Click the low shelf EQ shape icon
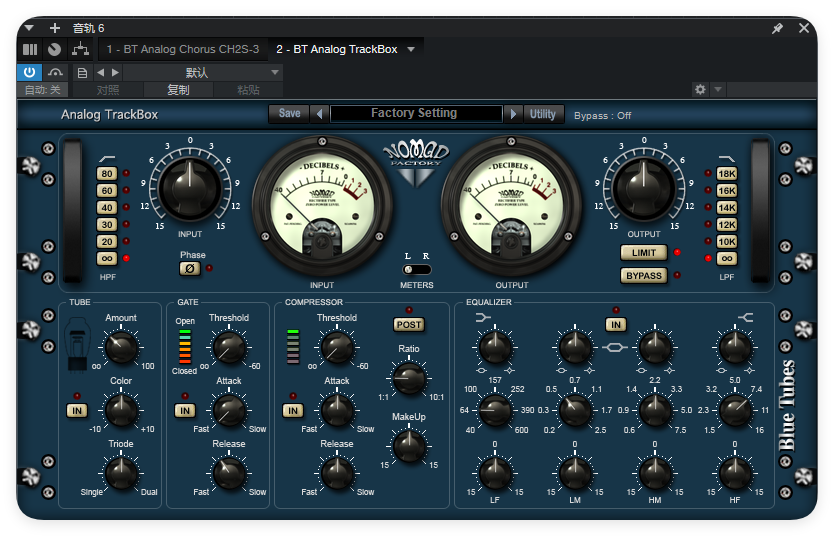Image resolution: width=834 pixels, height=536 pixels. click(x=482, y=317)
